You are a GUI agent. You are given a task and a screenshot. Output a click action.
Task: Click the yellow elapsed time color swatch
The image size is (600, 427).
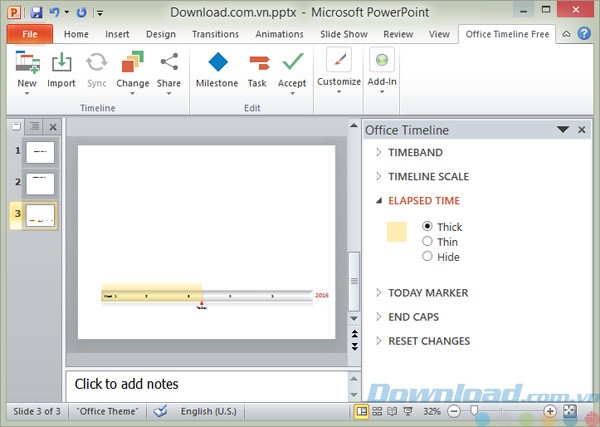396,232
